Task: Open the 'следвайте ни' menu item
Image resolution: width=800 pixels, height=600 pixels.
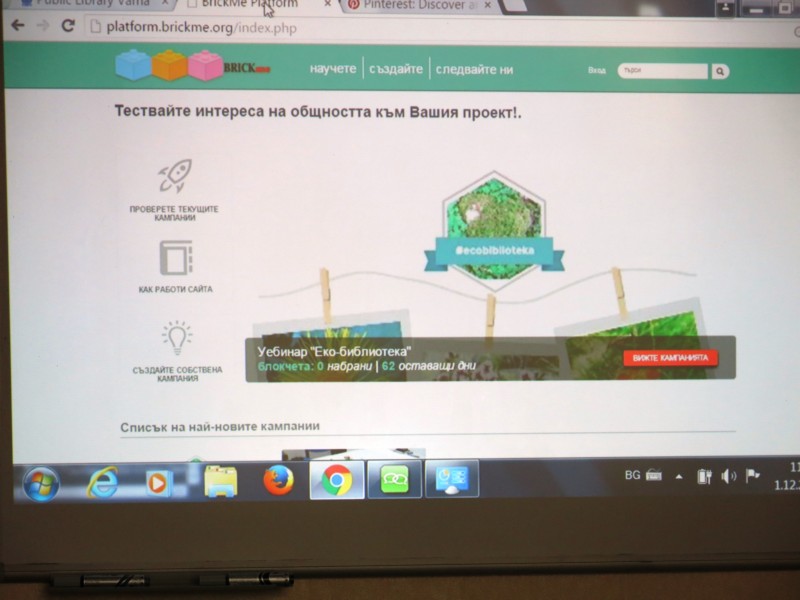Action: pos(475,69)
